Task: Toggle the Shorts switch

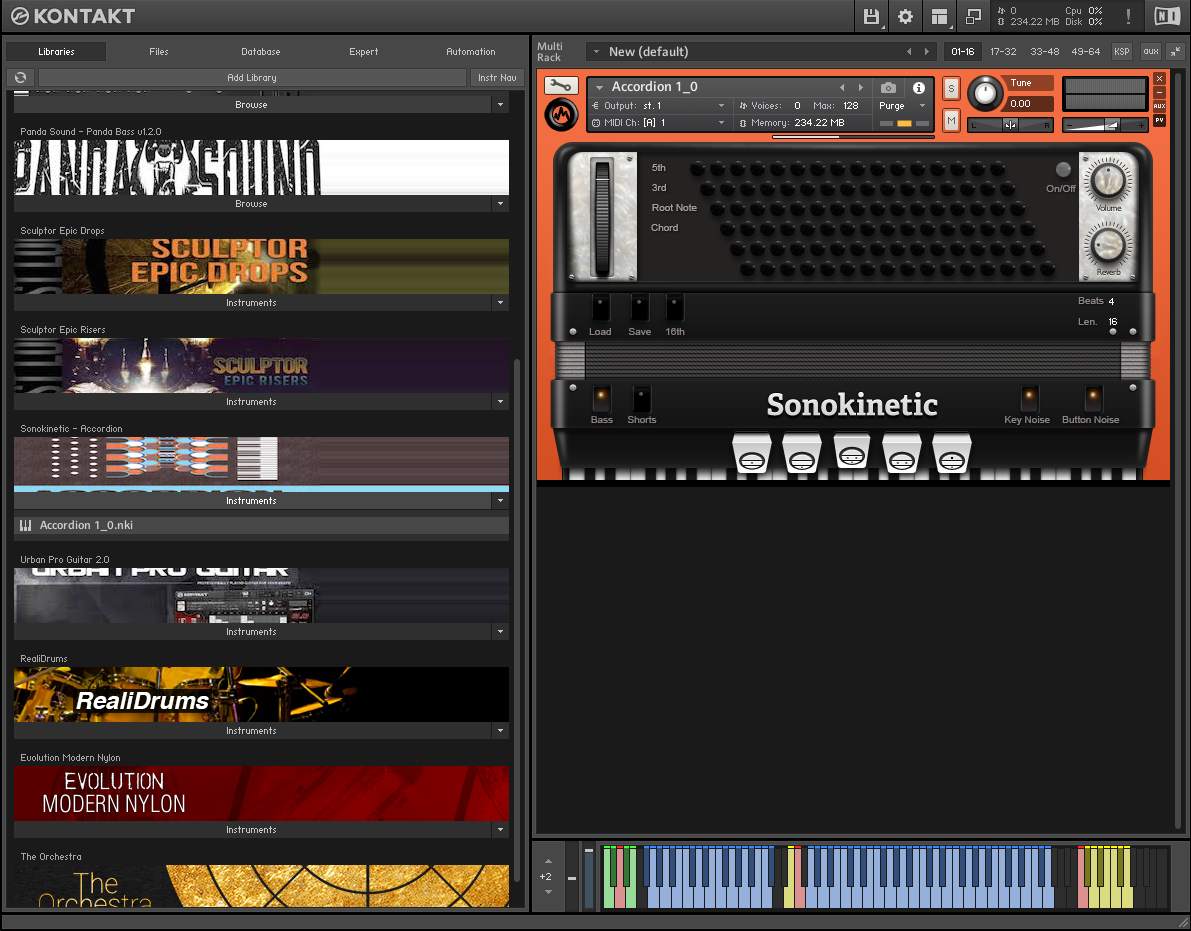Action: pos(641,398)
